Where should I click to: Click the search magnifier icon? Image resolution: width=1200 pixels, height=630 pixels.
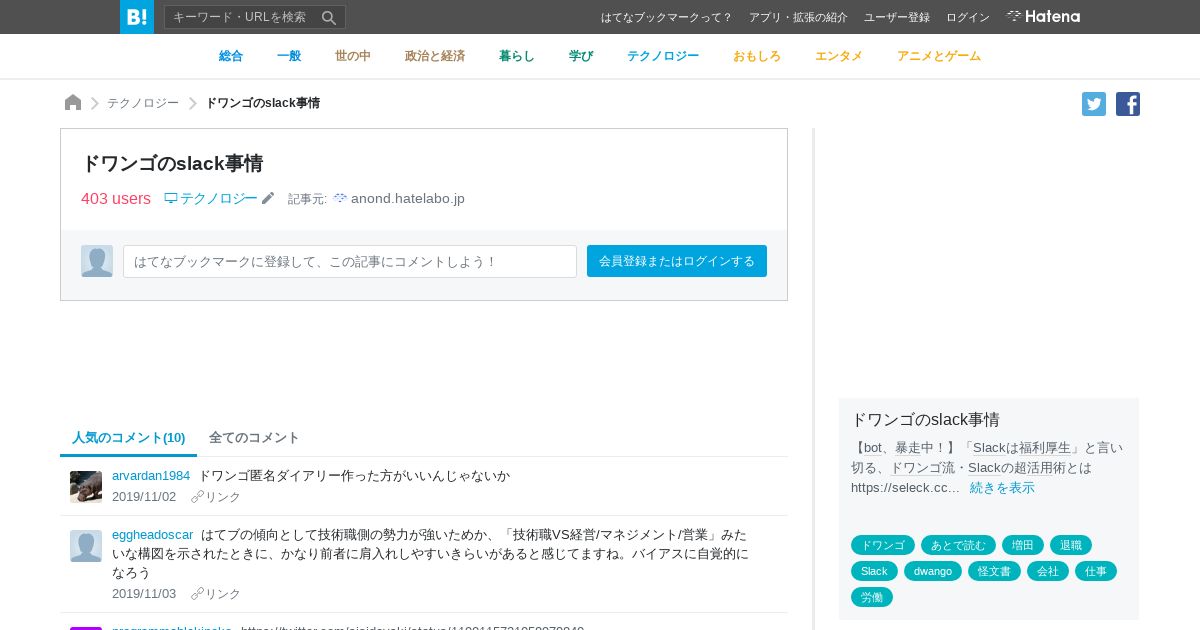329,17
